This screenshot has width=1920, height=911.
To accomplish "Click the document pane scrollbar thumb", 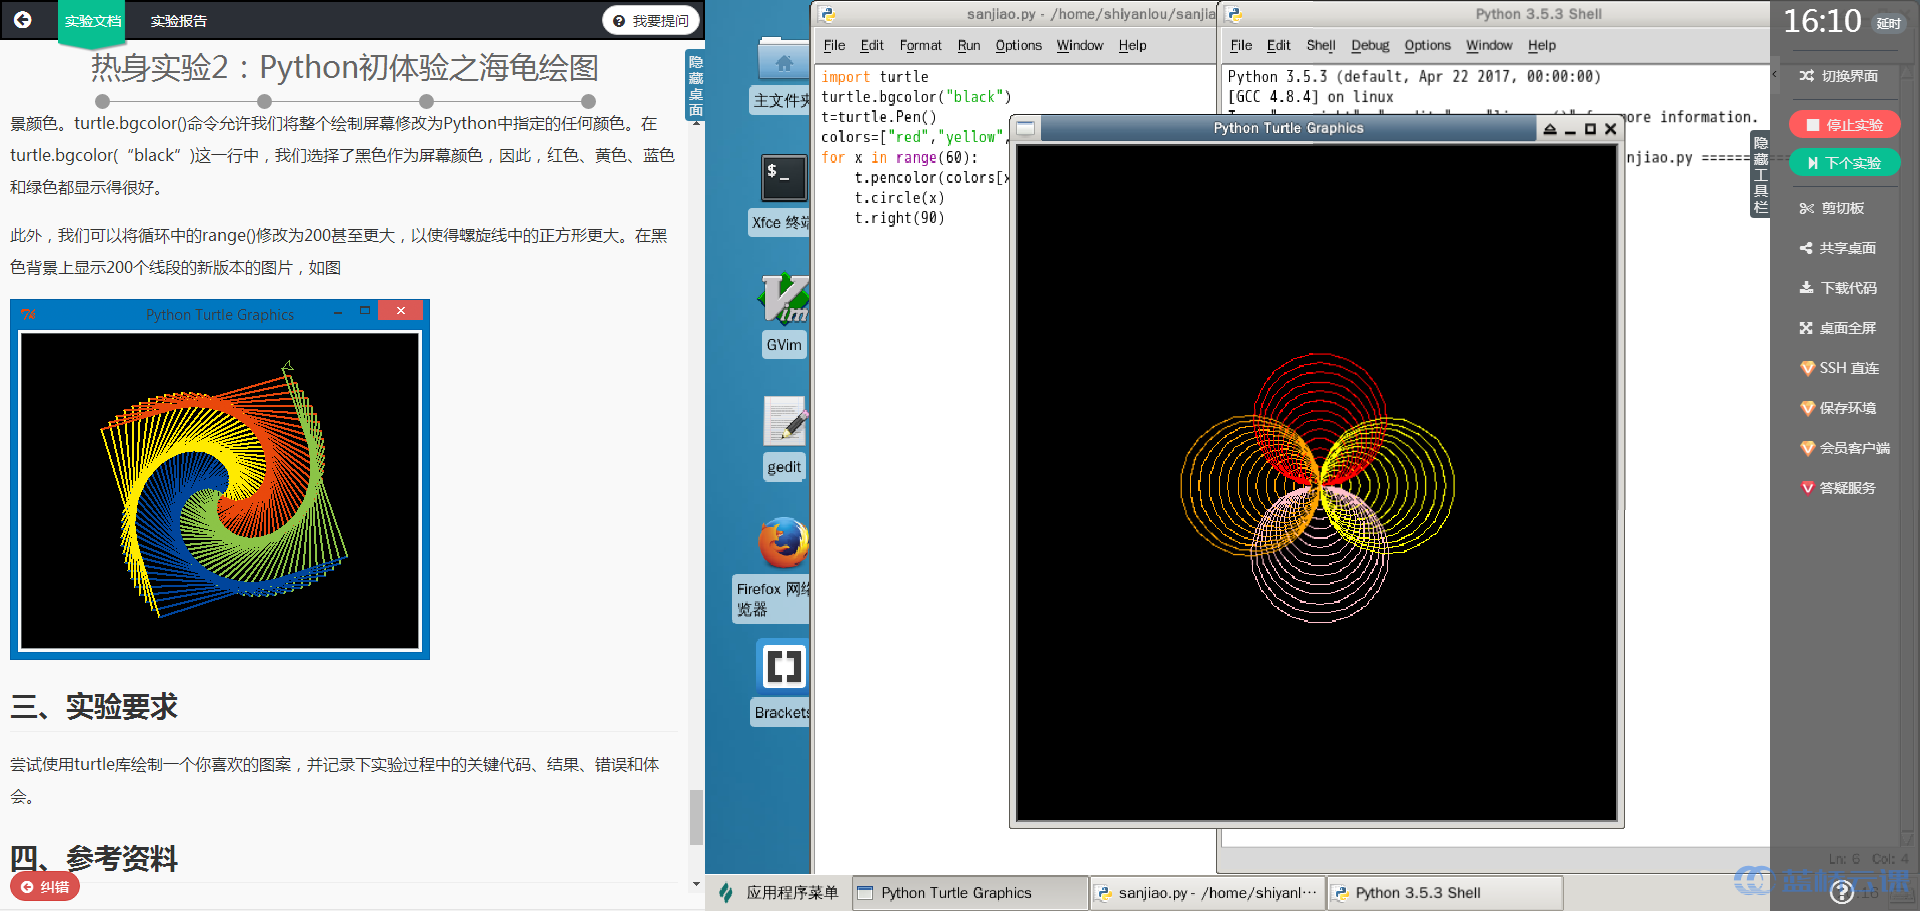I will coord(696,817).
